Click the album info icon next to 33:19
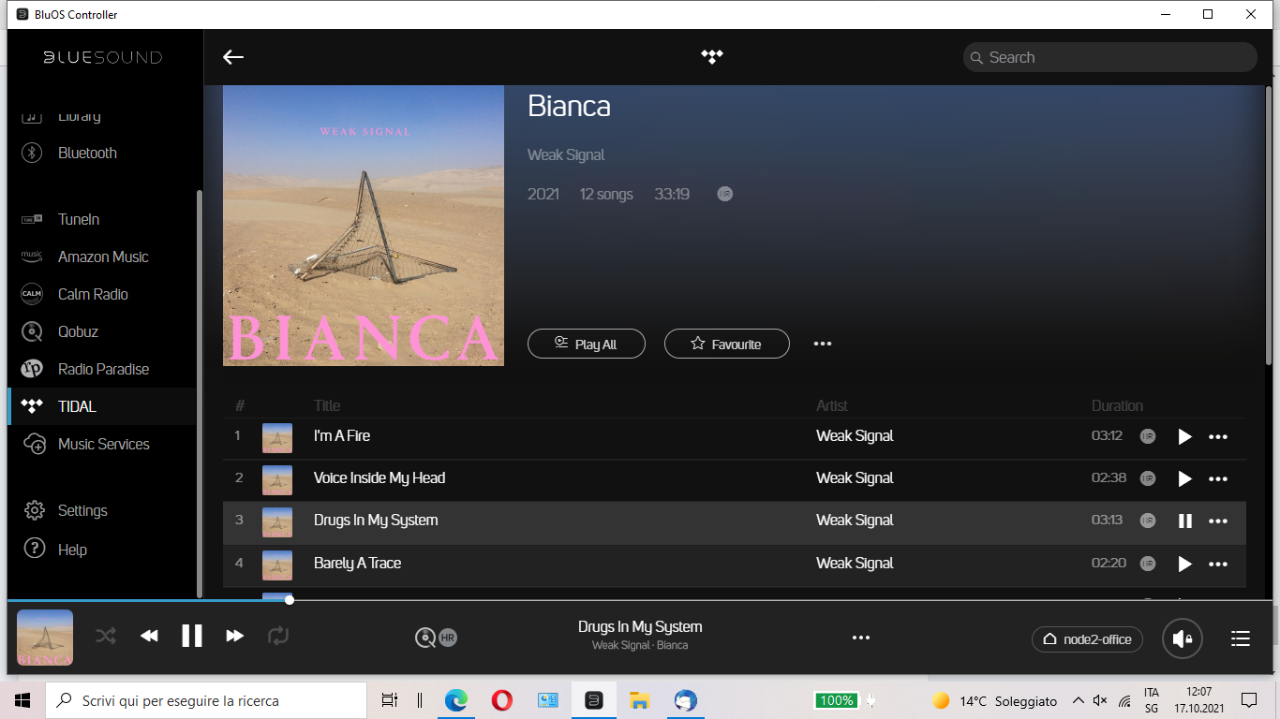This screenshot has height=719, width=1280. (725, 194)
